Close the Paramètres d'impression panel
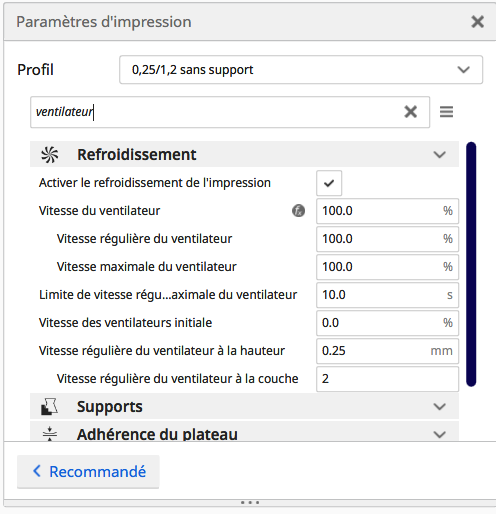Viewport: 496px width, 514px height. pyautogui.click(x=477, y=22)
